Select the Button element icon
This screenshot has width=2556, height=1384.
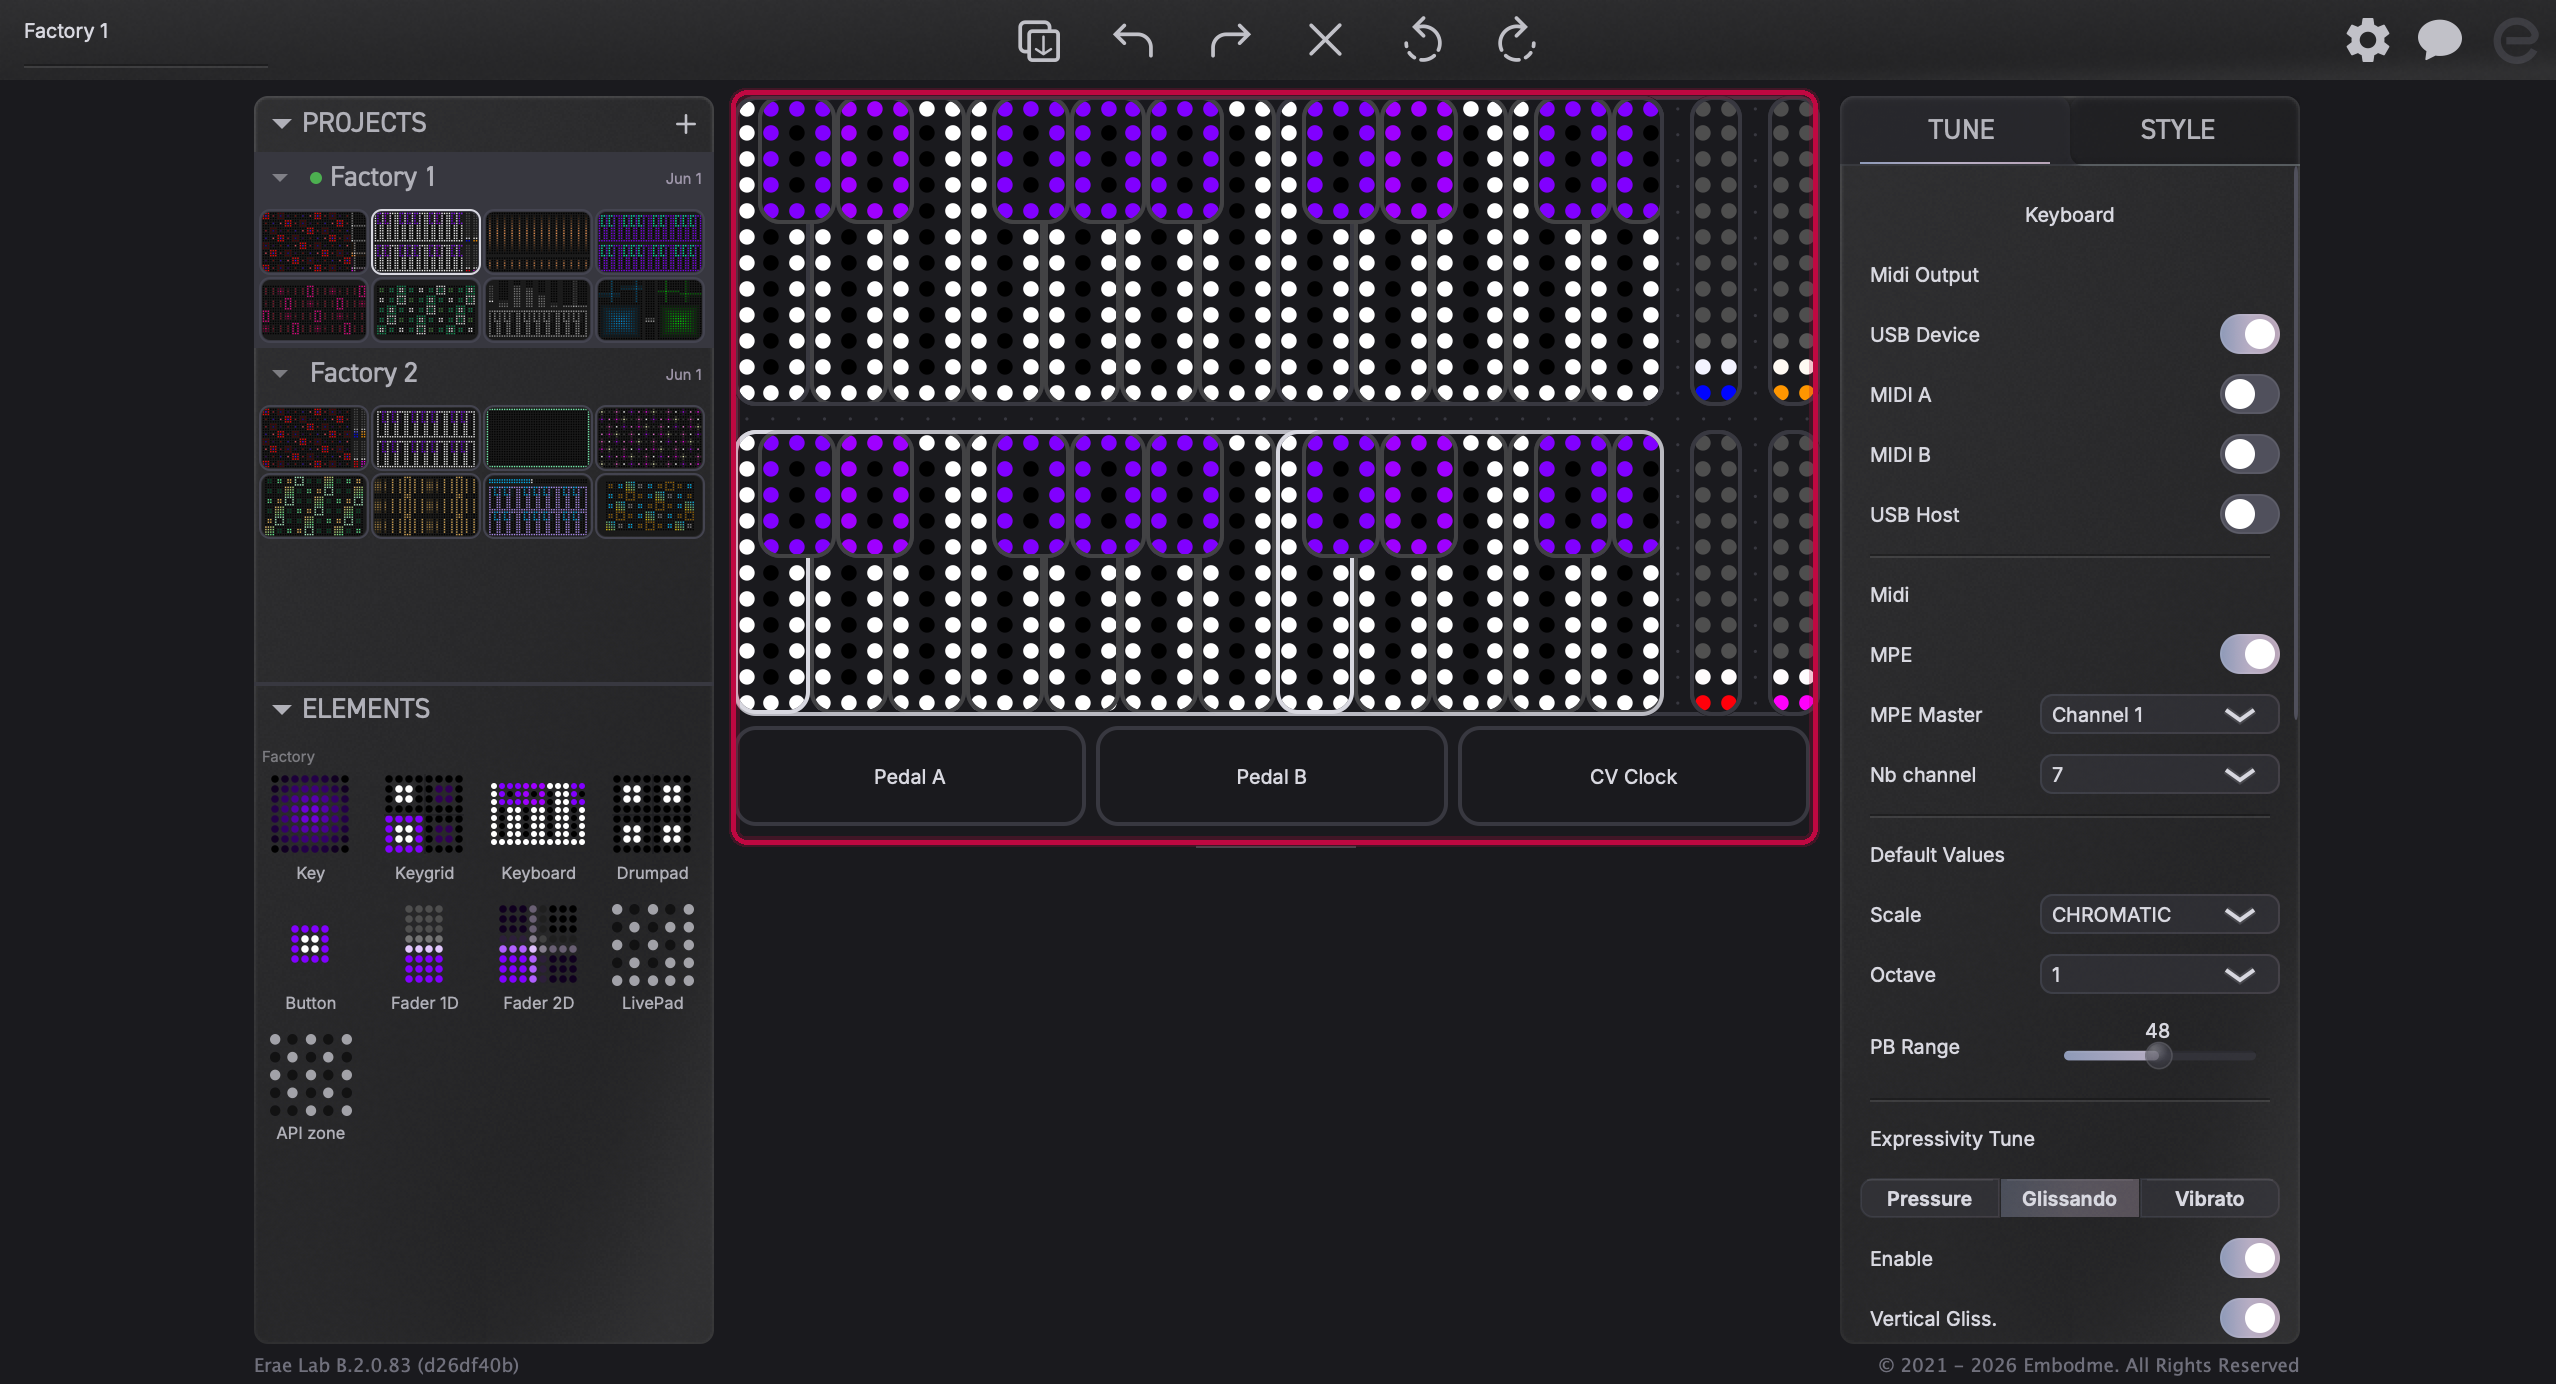[x=310, y=944]
